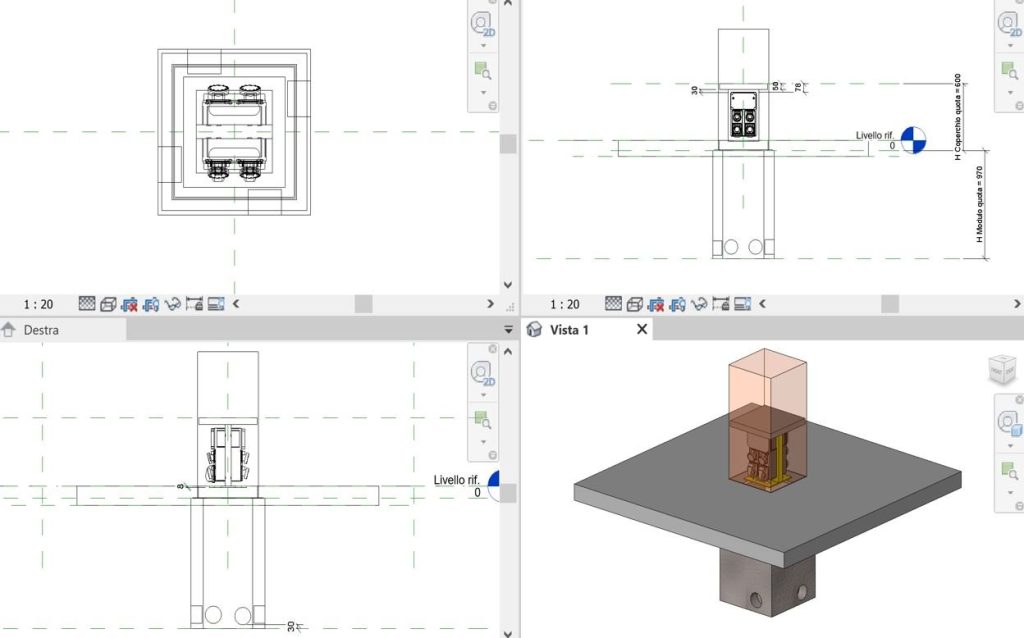Close the Vista 1 tab
Image resolution: width=1024 pixels, height=638 pixels.
[x=641, y=329]
